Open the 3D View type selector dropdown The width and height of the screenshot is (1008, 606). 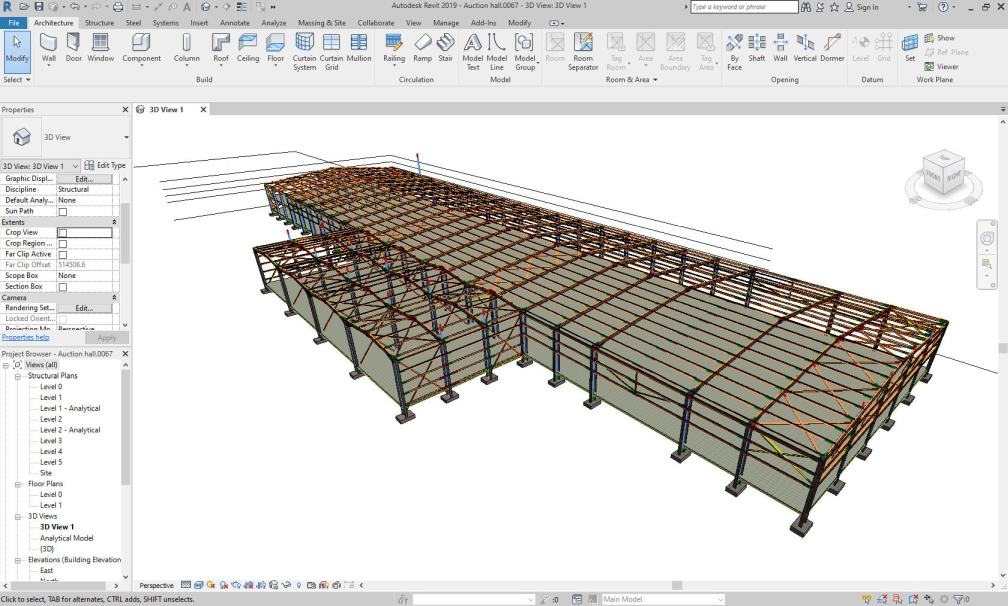point(126,137)
